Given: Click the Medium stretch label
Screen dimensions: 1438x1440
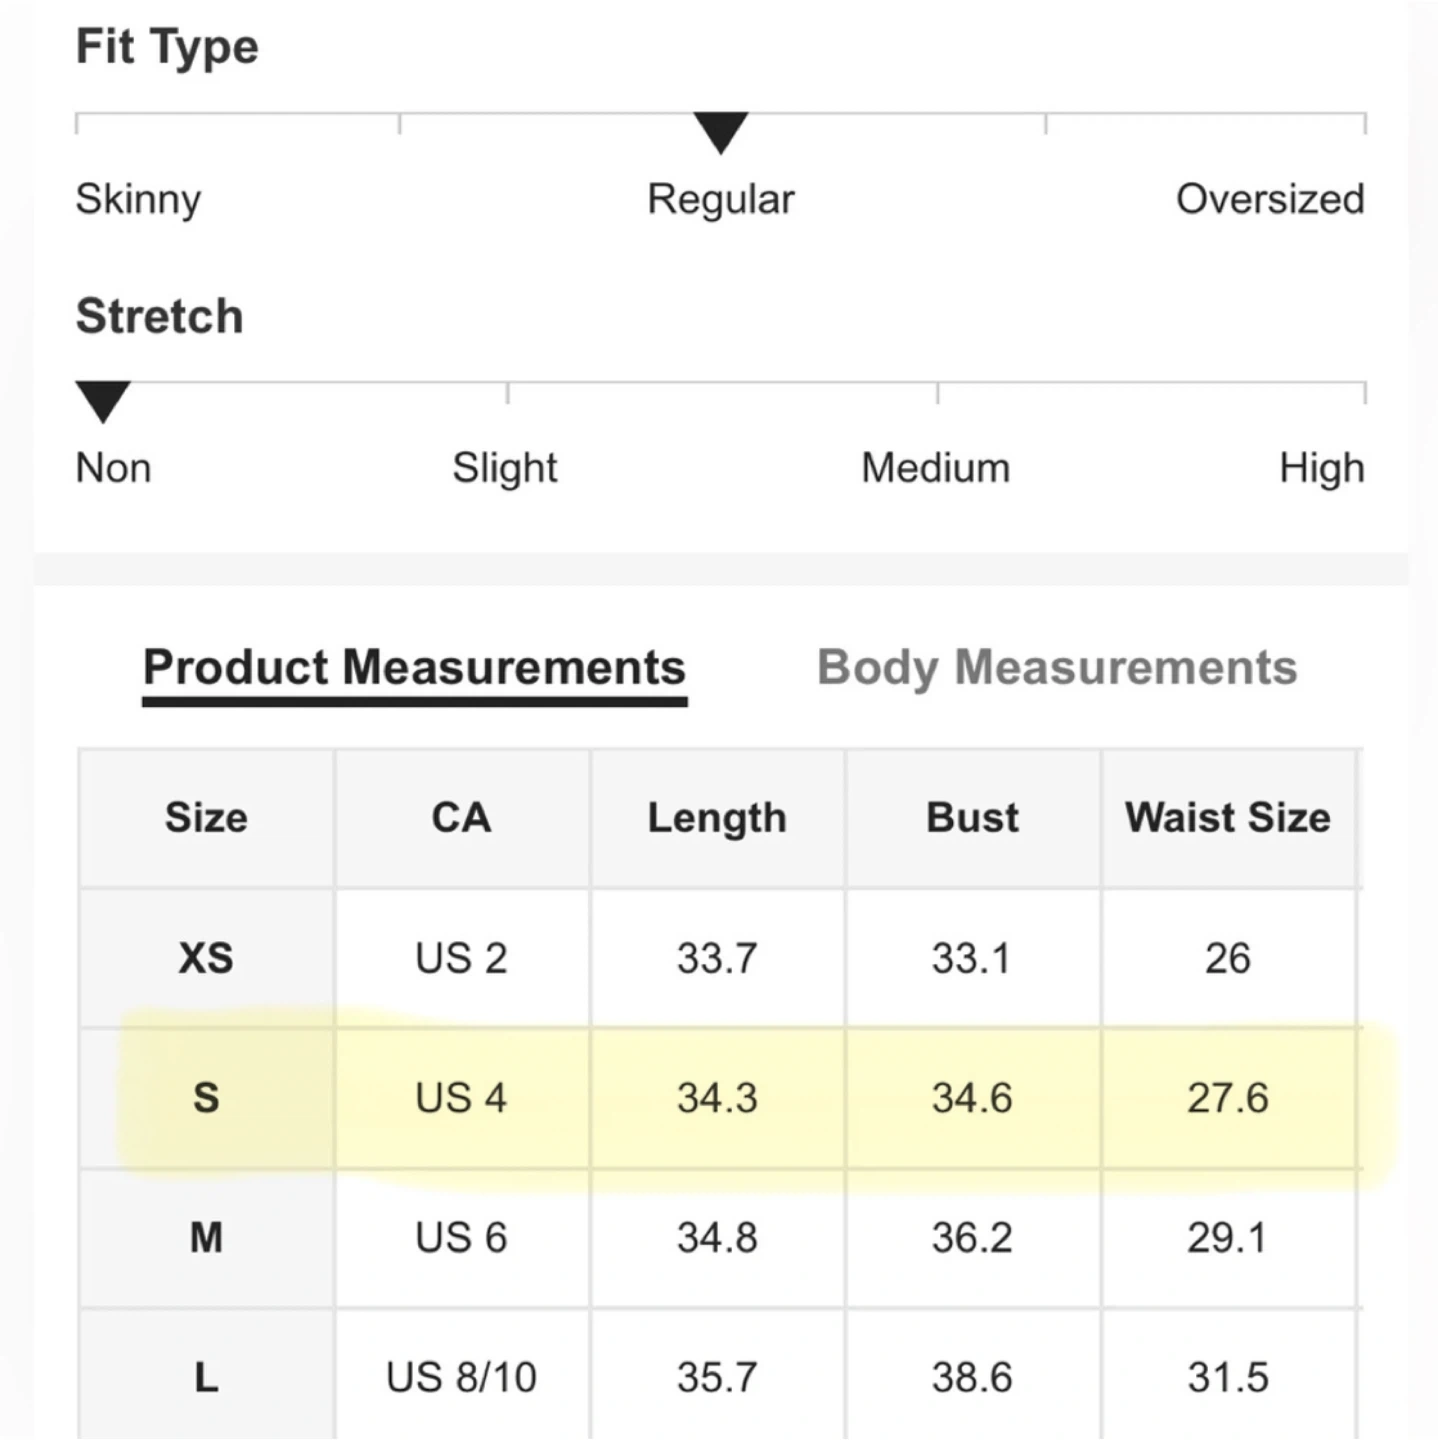Looking at the screenshot, I should [935, 468].
